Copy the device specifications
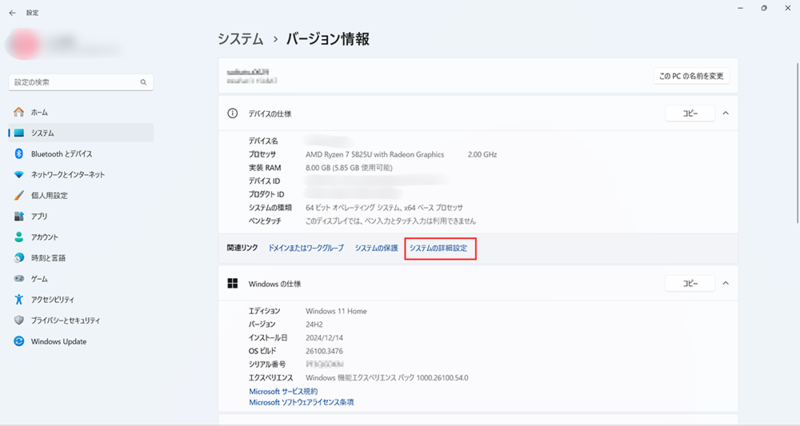Screen dimensions: 800x426 pos(690,113)
